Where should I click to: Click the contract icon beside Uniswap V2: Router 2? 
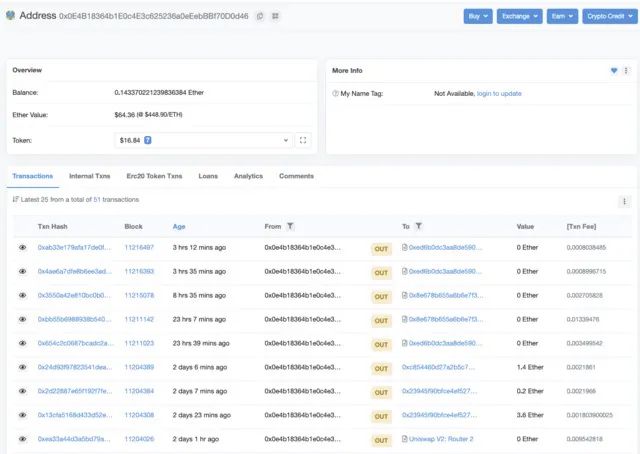pos(404,438)
